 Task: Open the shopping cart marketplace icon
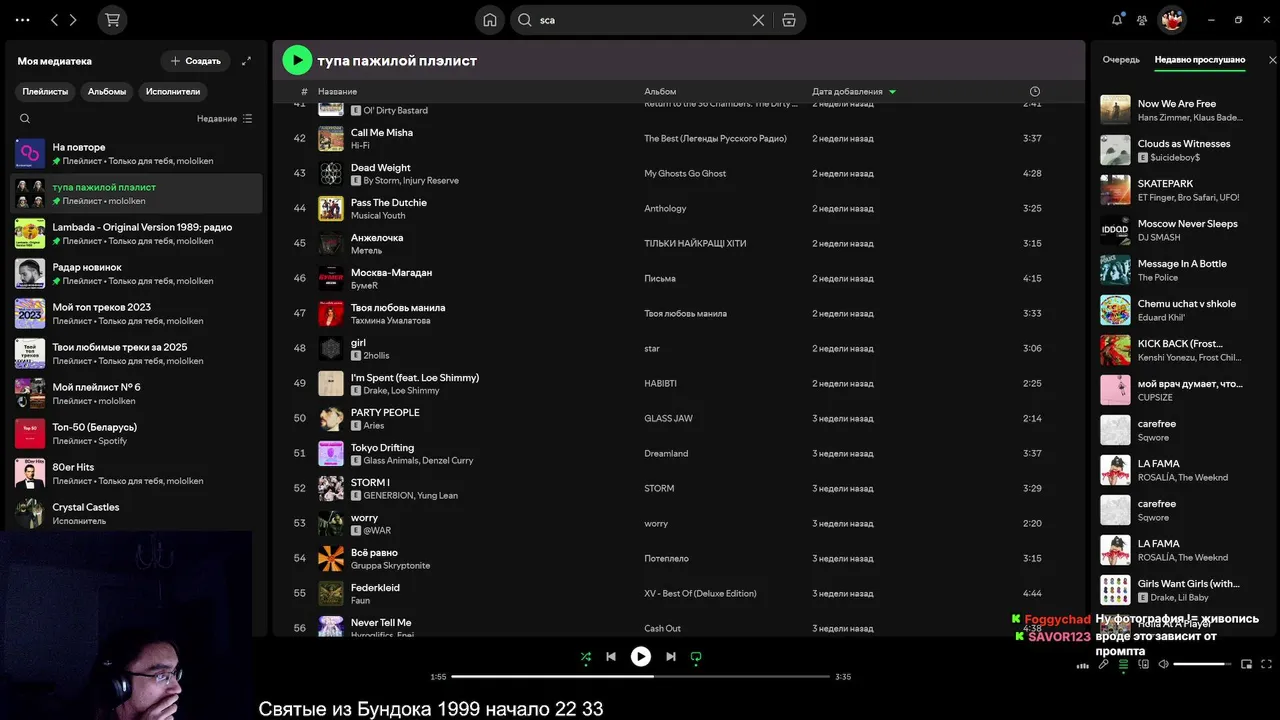[112, 20]
